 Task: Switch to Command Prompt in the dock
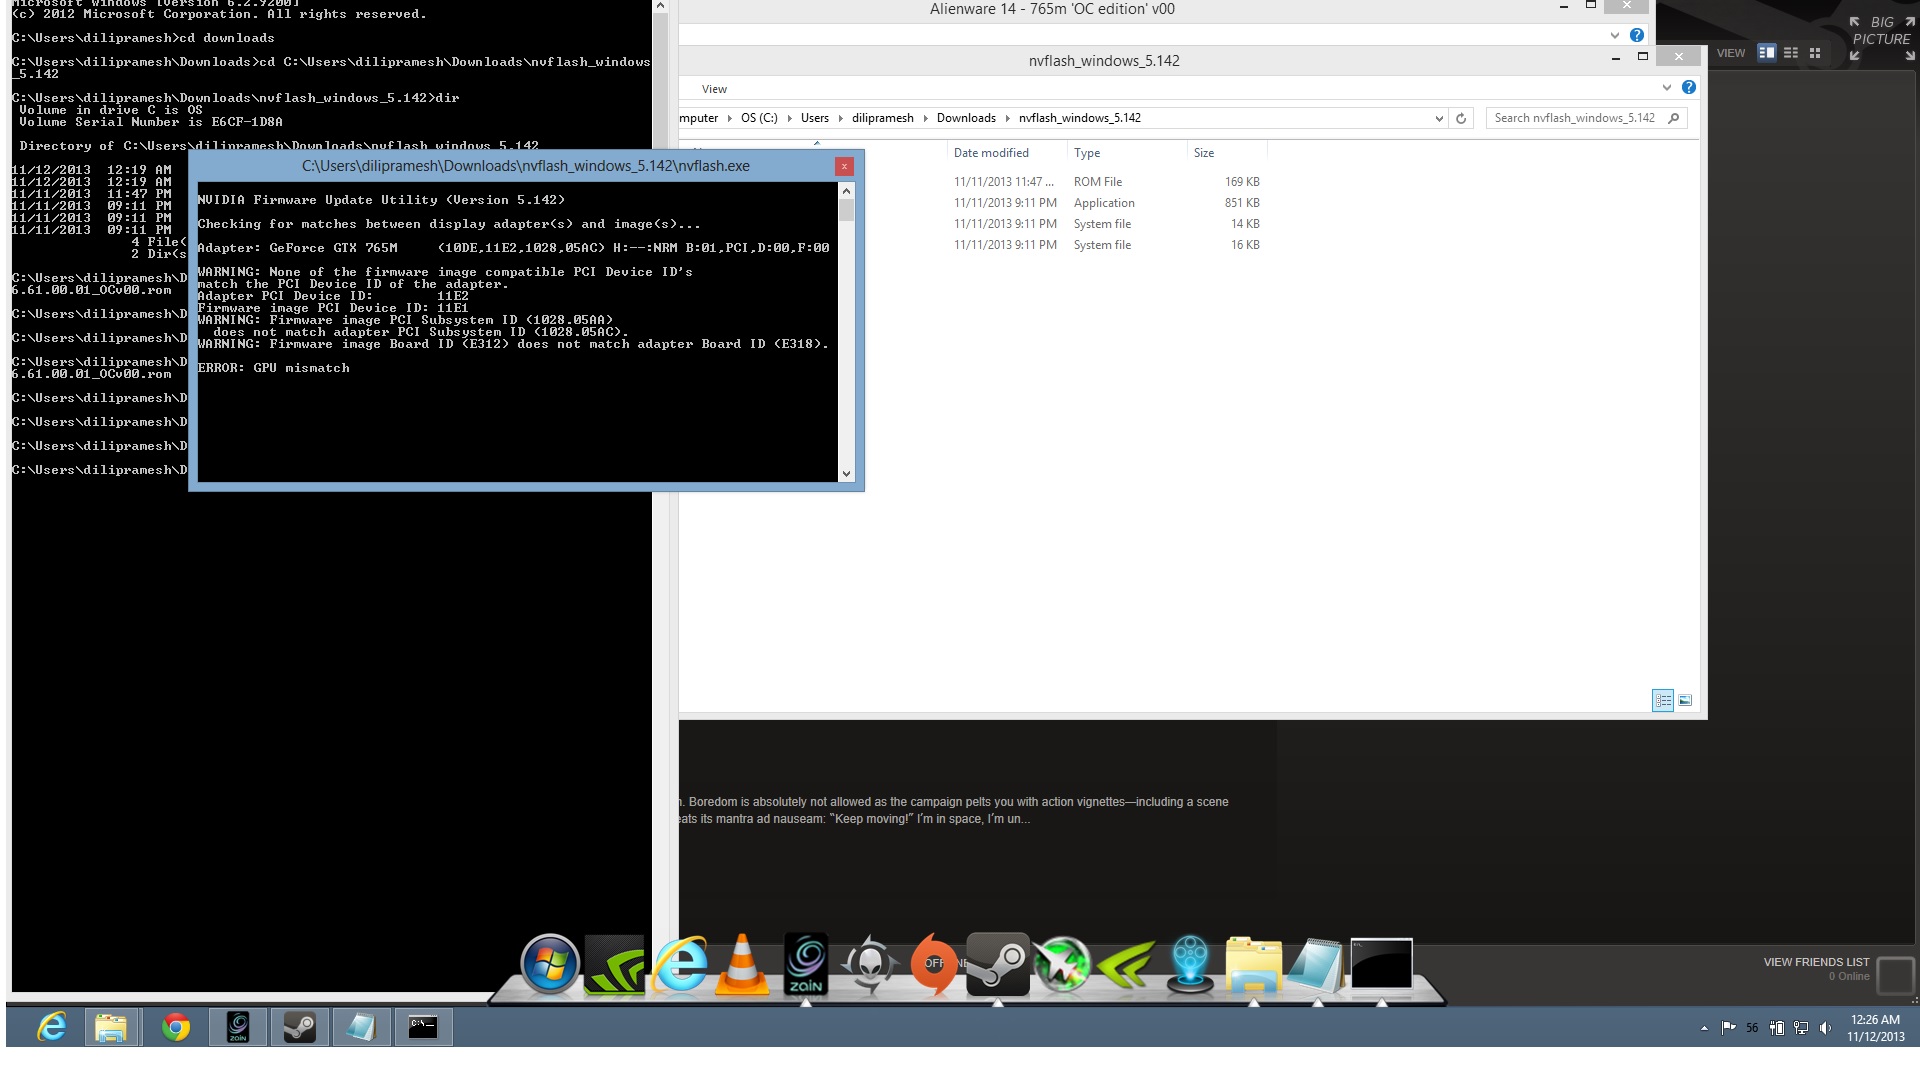pyautogui.click(x=1381, y=964)
